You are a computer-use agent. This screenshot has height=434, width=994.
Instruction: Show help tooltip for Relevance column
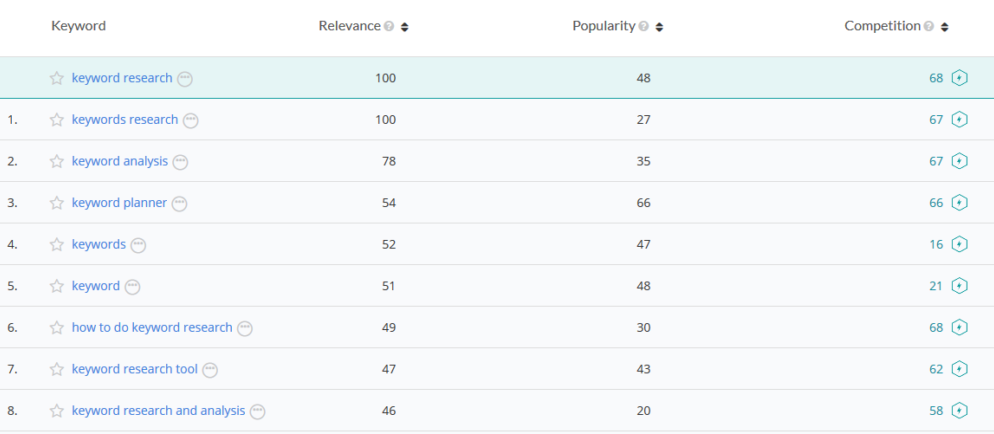(x=389, y=27)
